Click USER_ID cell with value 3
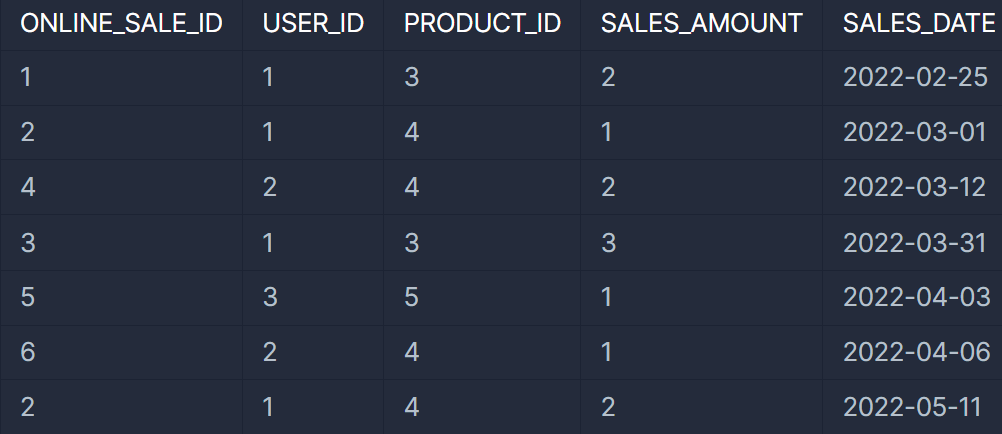 tap(313, 297)
